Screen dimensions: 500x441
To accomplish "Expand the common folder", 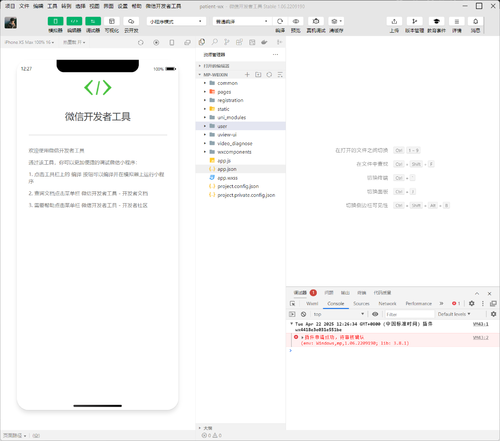I will 241,83.
